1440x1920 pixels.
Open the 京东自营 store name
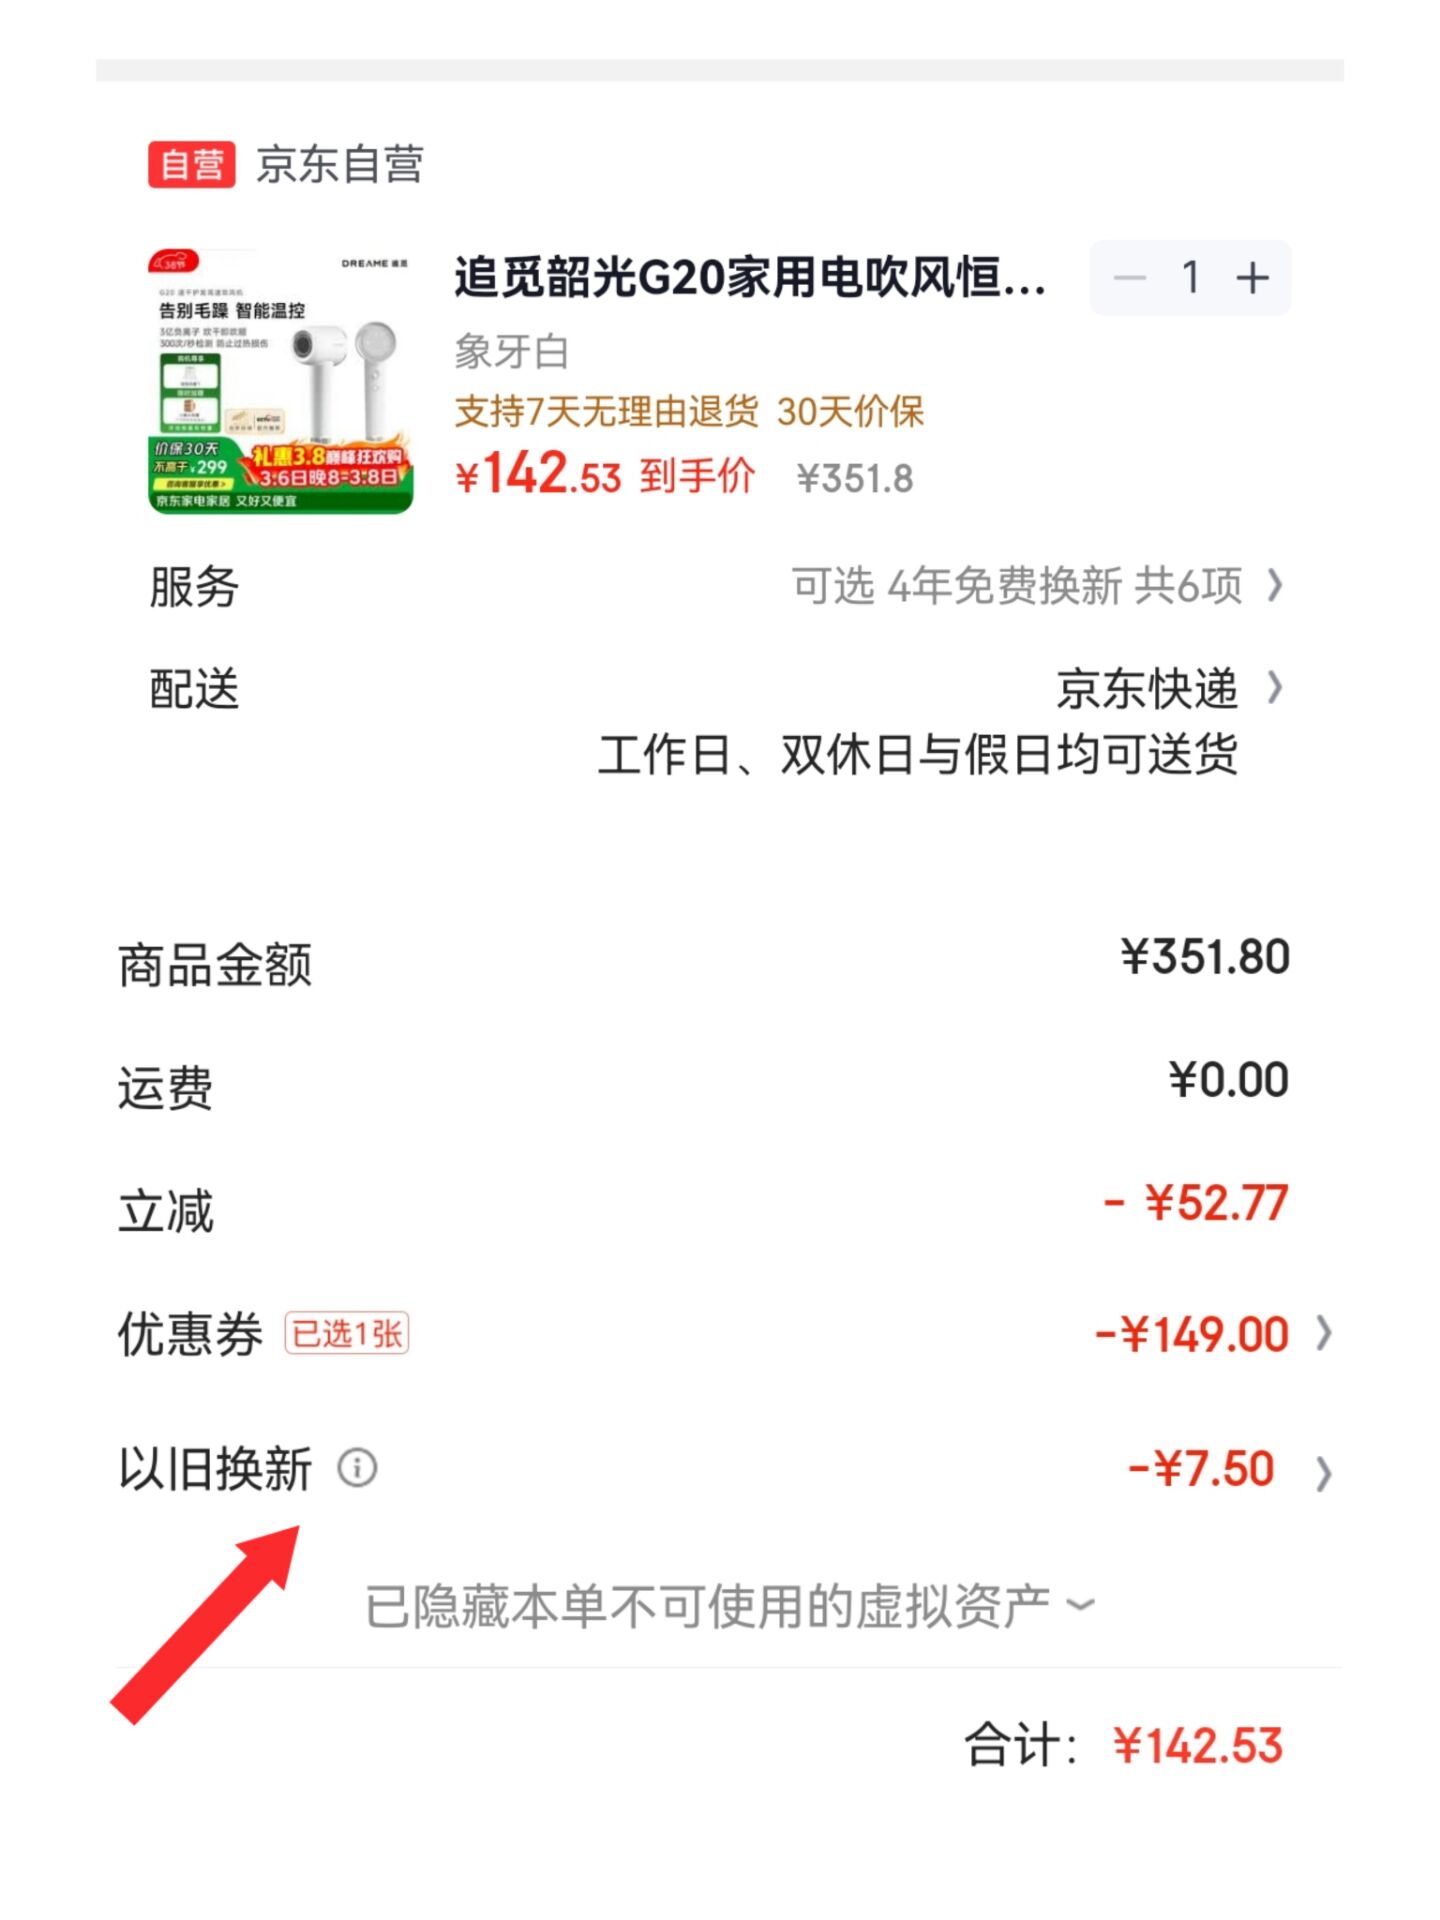click(x=340, y=165)
